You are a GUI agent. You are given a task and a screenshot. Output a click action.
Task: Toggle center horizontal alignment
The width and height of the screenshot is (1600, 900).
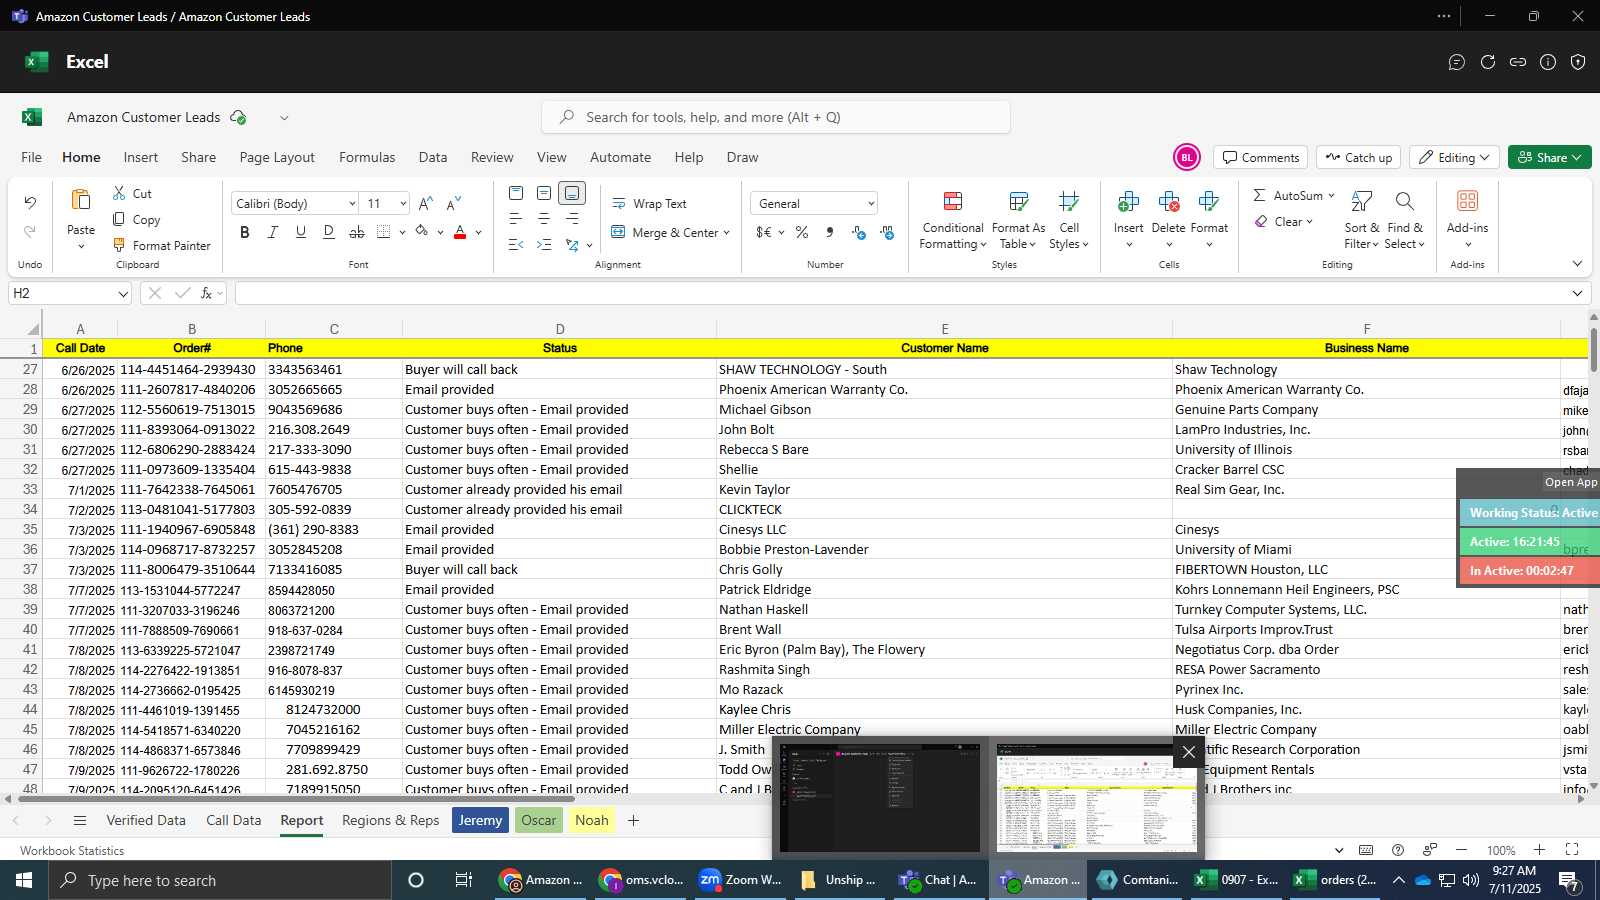coord(544,218)
